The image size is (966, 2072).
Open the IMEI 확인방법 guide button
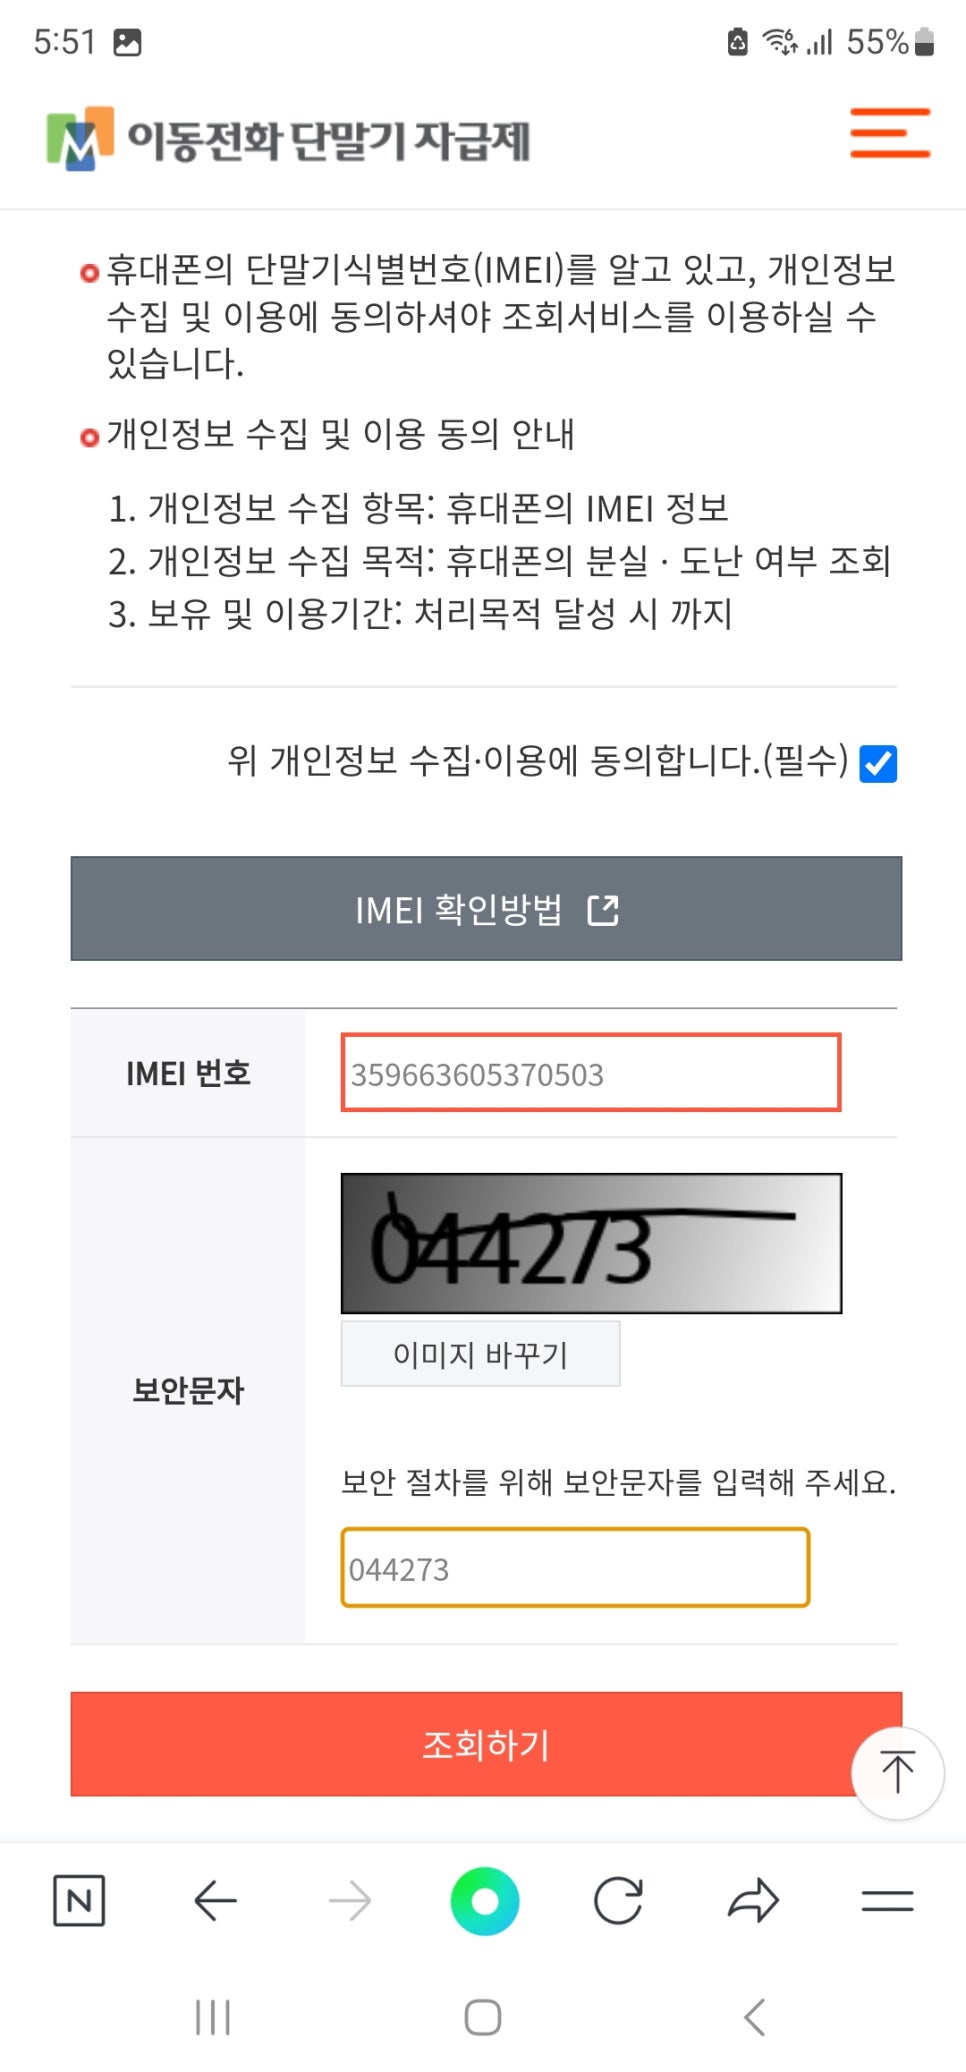[486, 908]
